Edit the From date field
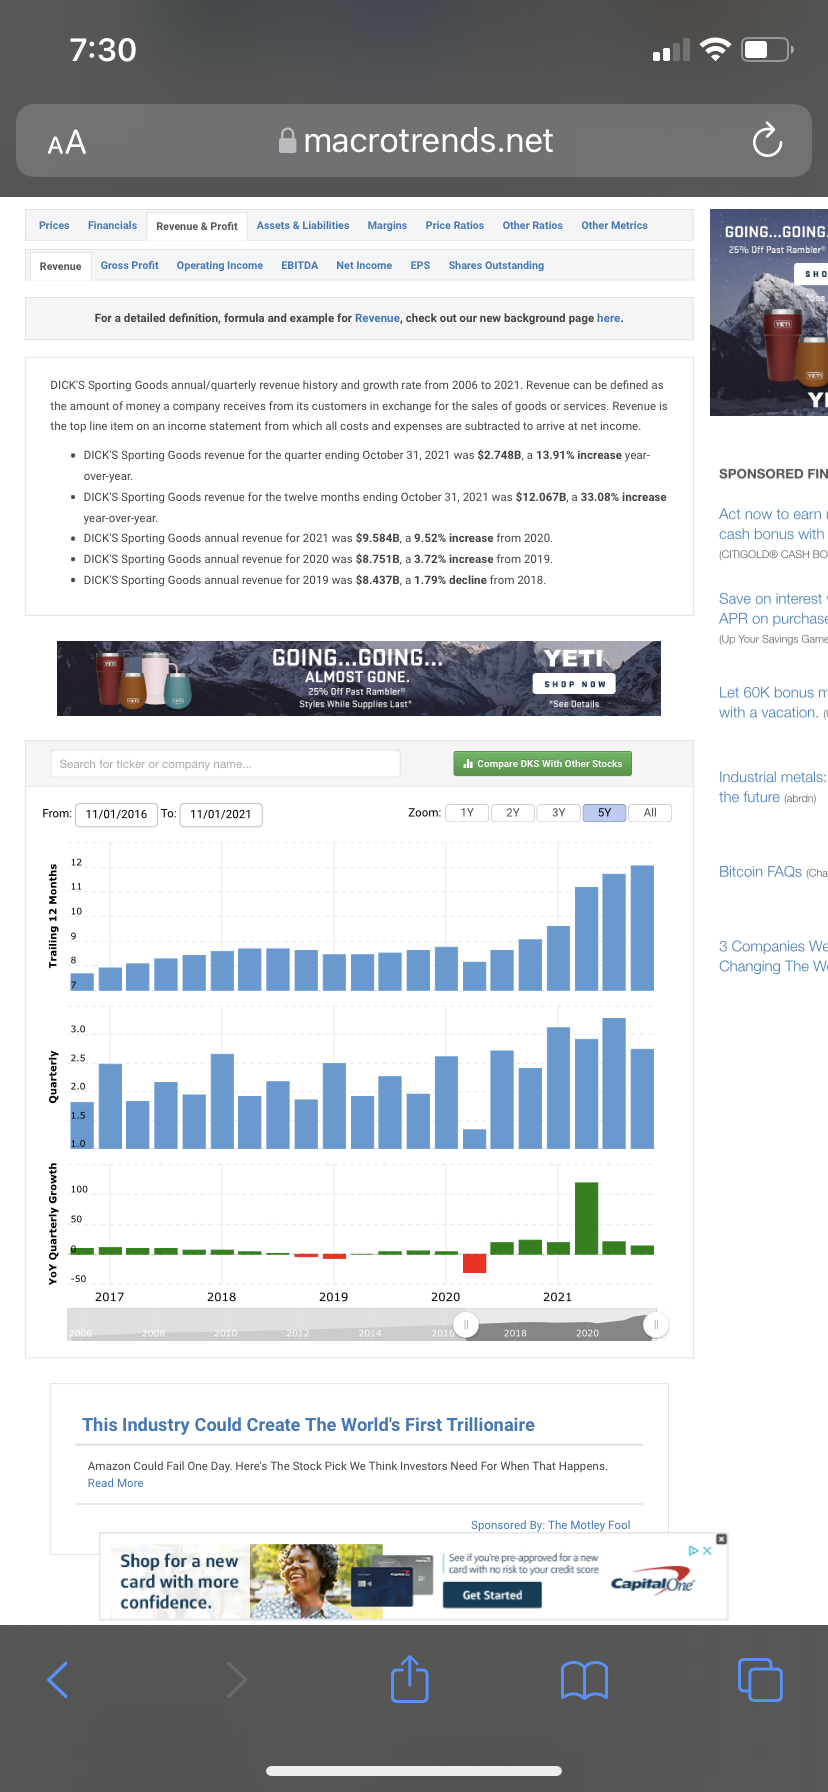Screen dimensions: 828x1792 [116, 814]
